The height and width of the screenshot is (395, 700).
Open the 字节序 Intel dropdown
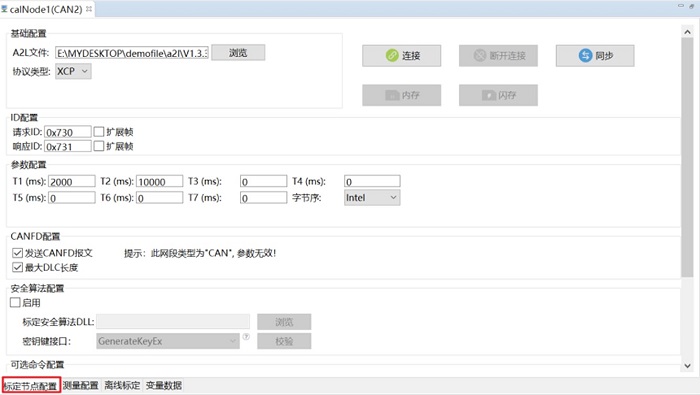click(x=372, y=198)
